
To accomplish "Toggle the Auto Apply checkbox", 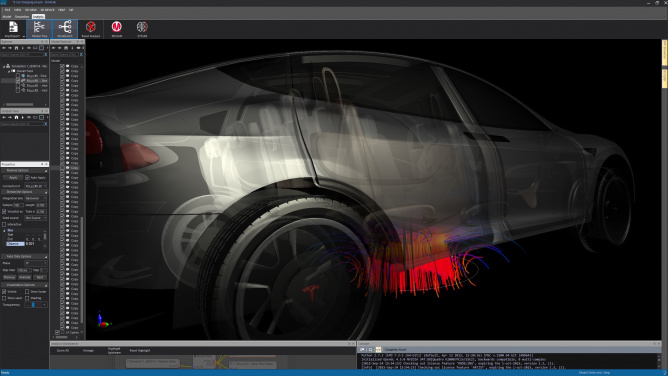I will coord(28,178).
